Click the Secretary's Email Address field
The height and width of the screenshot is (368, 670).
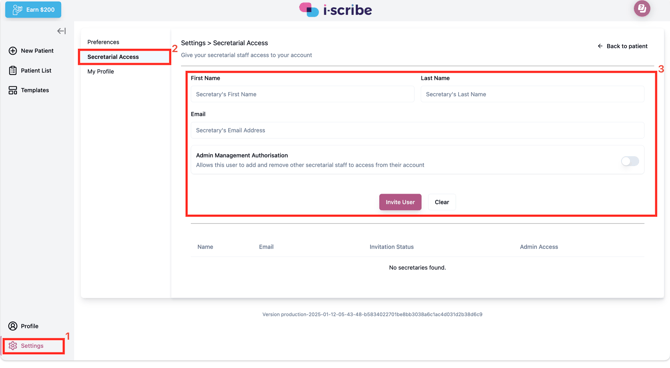pos(417,130)
